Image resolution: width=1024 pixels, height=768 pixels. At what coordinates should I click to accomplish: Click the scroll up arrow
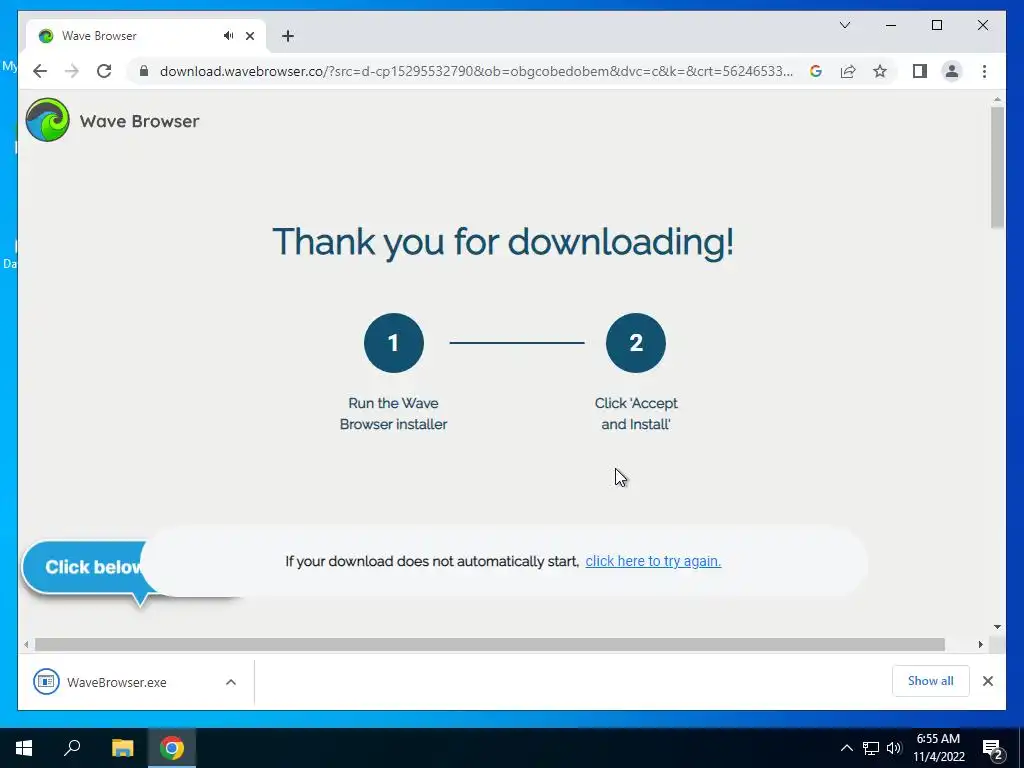point(997,99)
